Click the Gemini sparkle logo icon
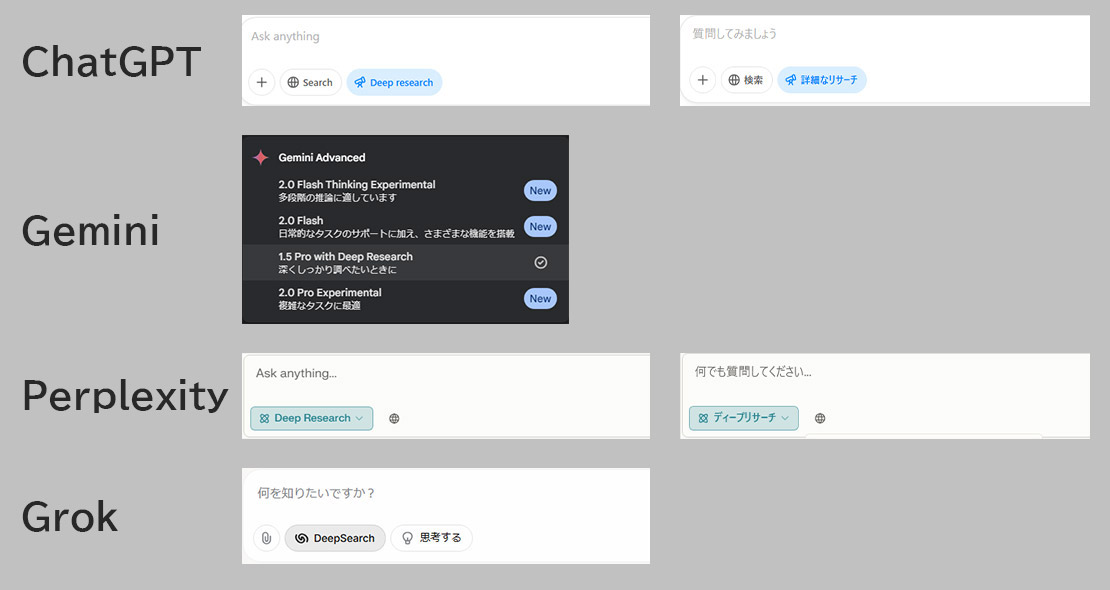Image resolution: width=1110 pixels, height=590 pixels. tap(261, 157)
